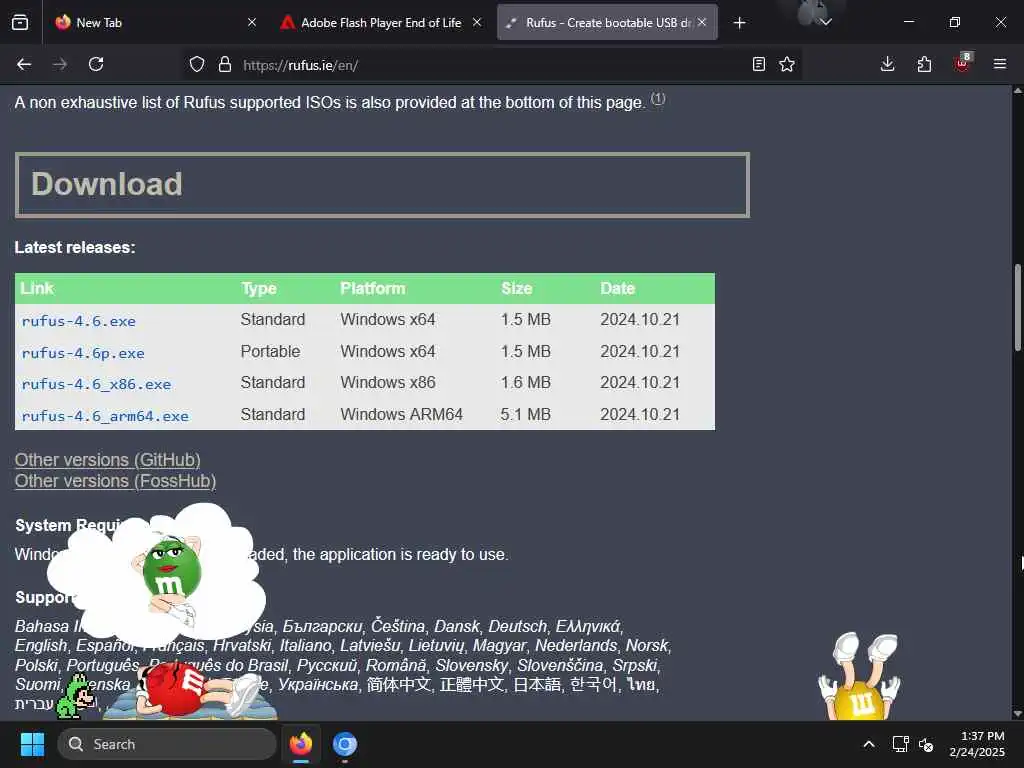Open the muted volume tray icon
Viewport: 1024px width, 768px height.
[x=926, y=744]
